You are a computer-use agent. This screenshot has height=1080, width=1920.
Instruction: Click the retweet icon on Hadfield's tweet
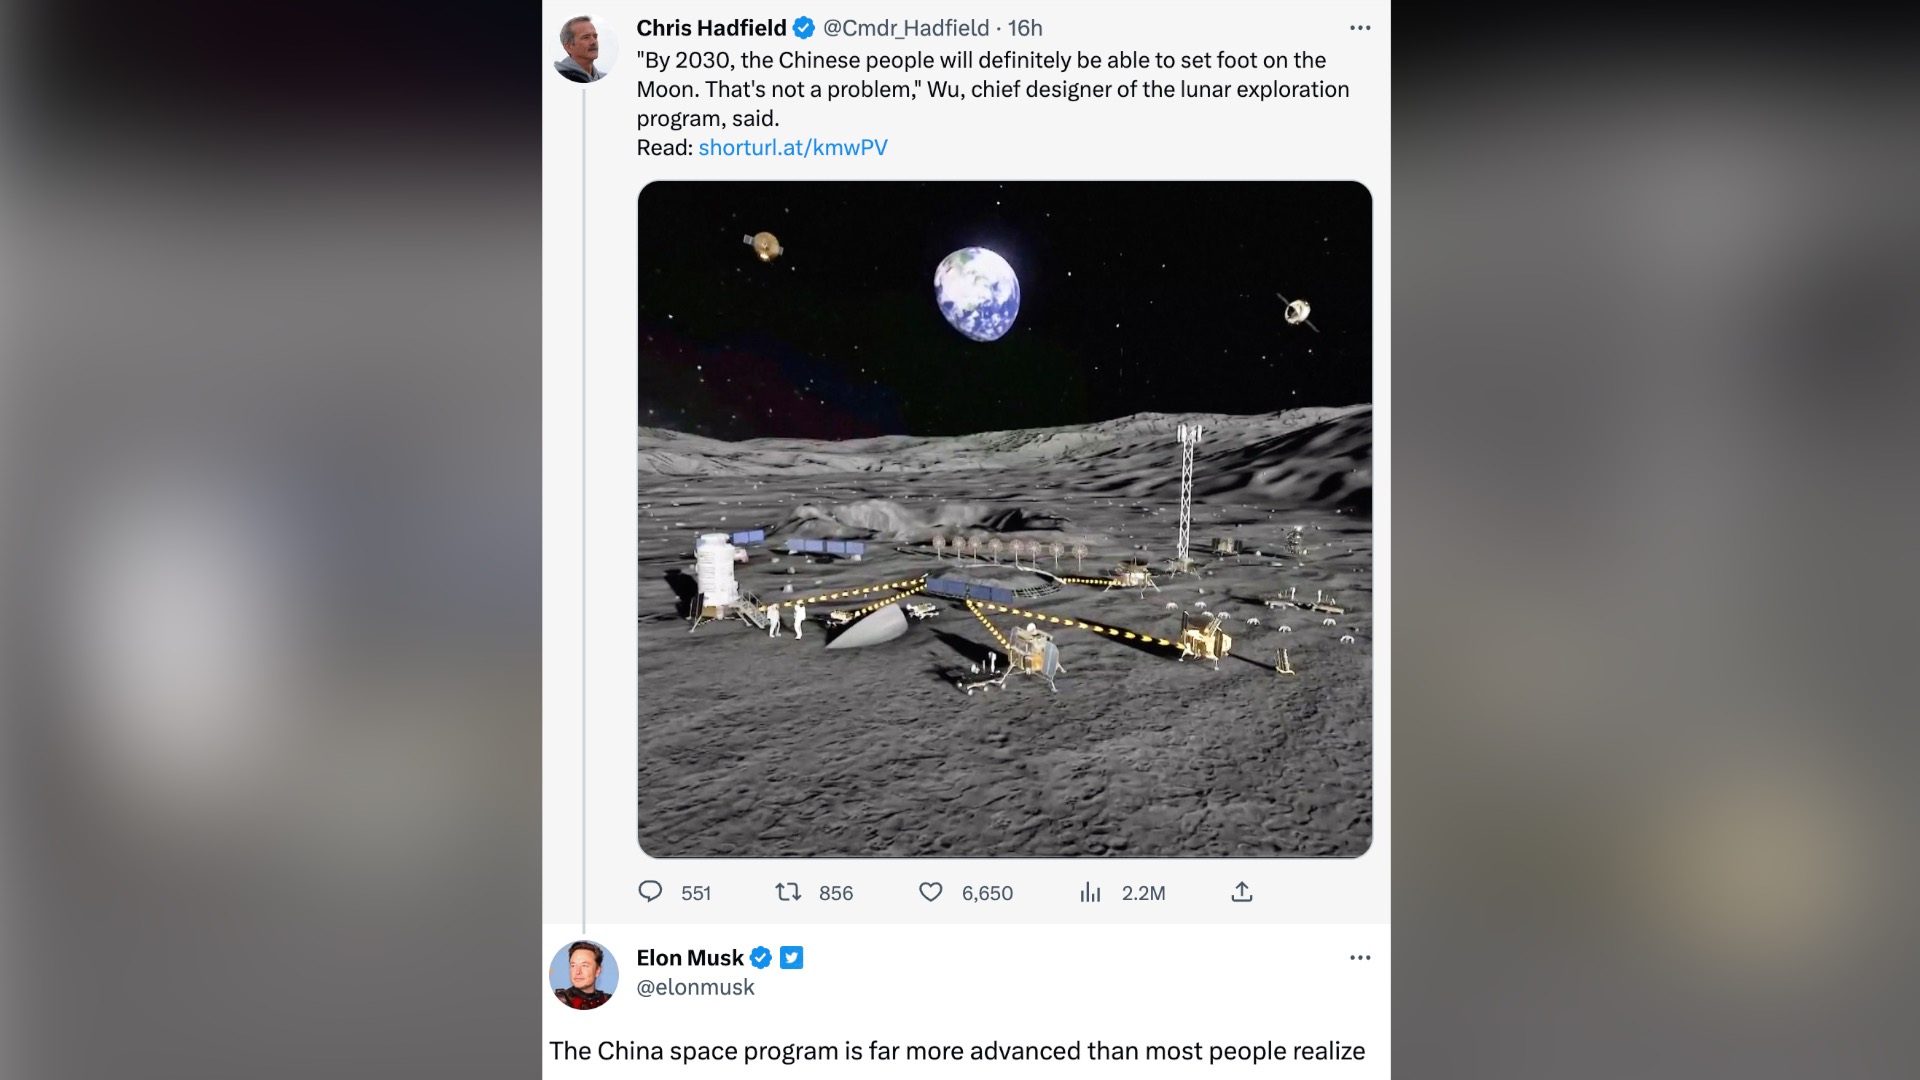(x=788, y=892)
